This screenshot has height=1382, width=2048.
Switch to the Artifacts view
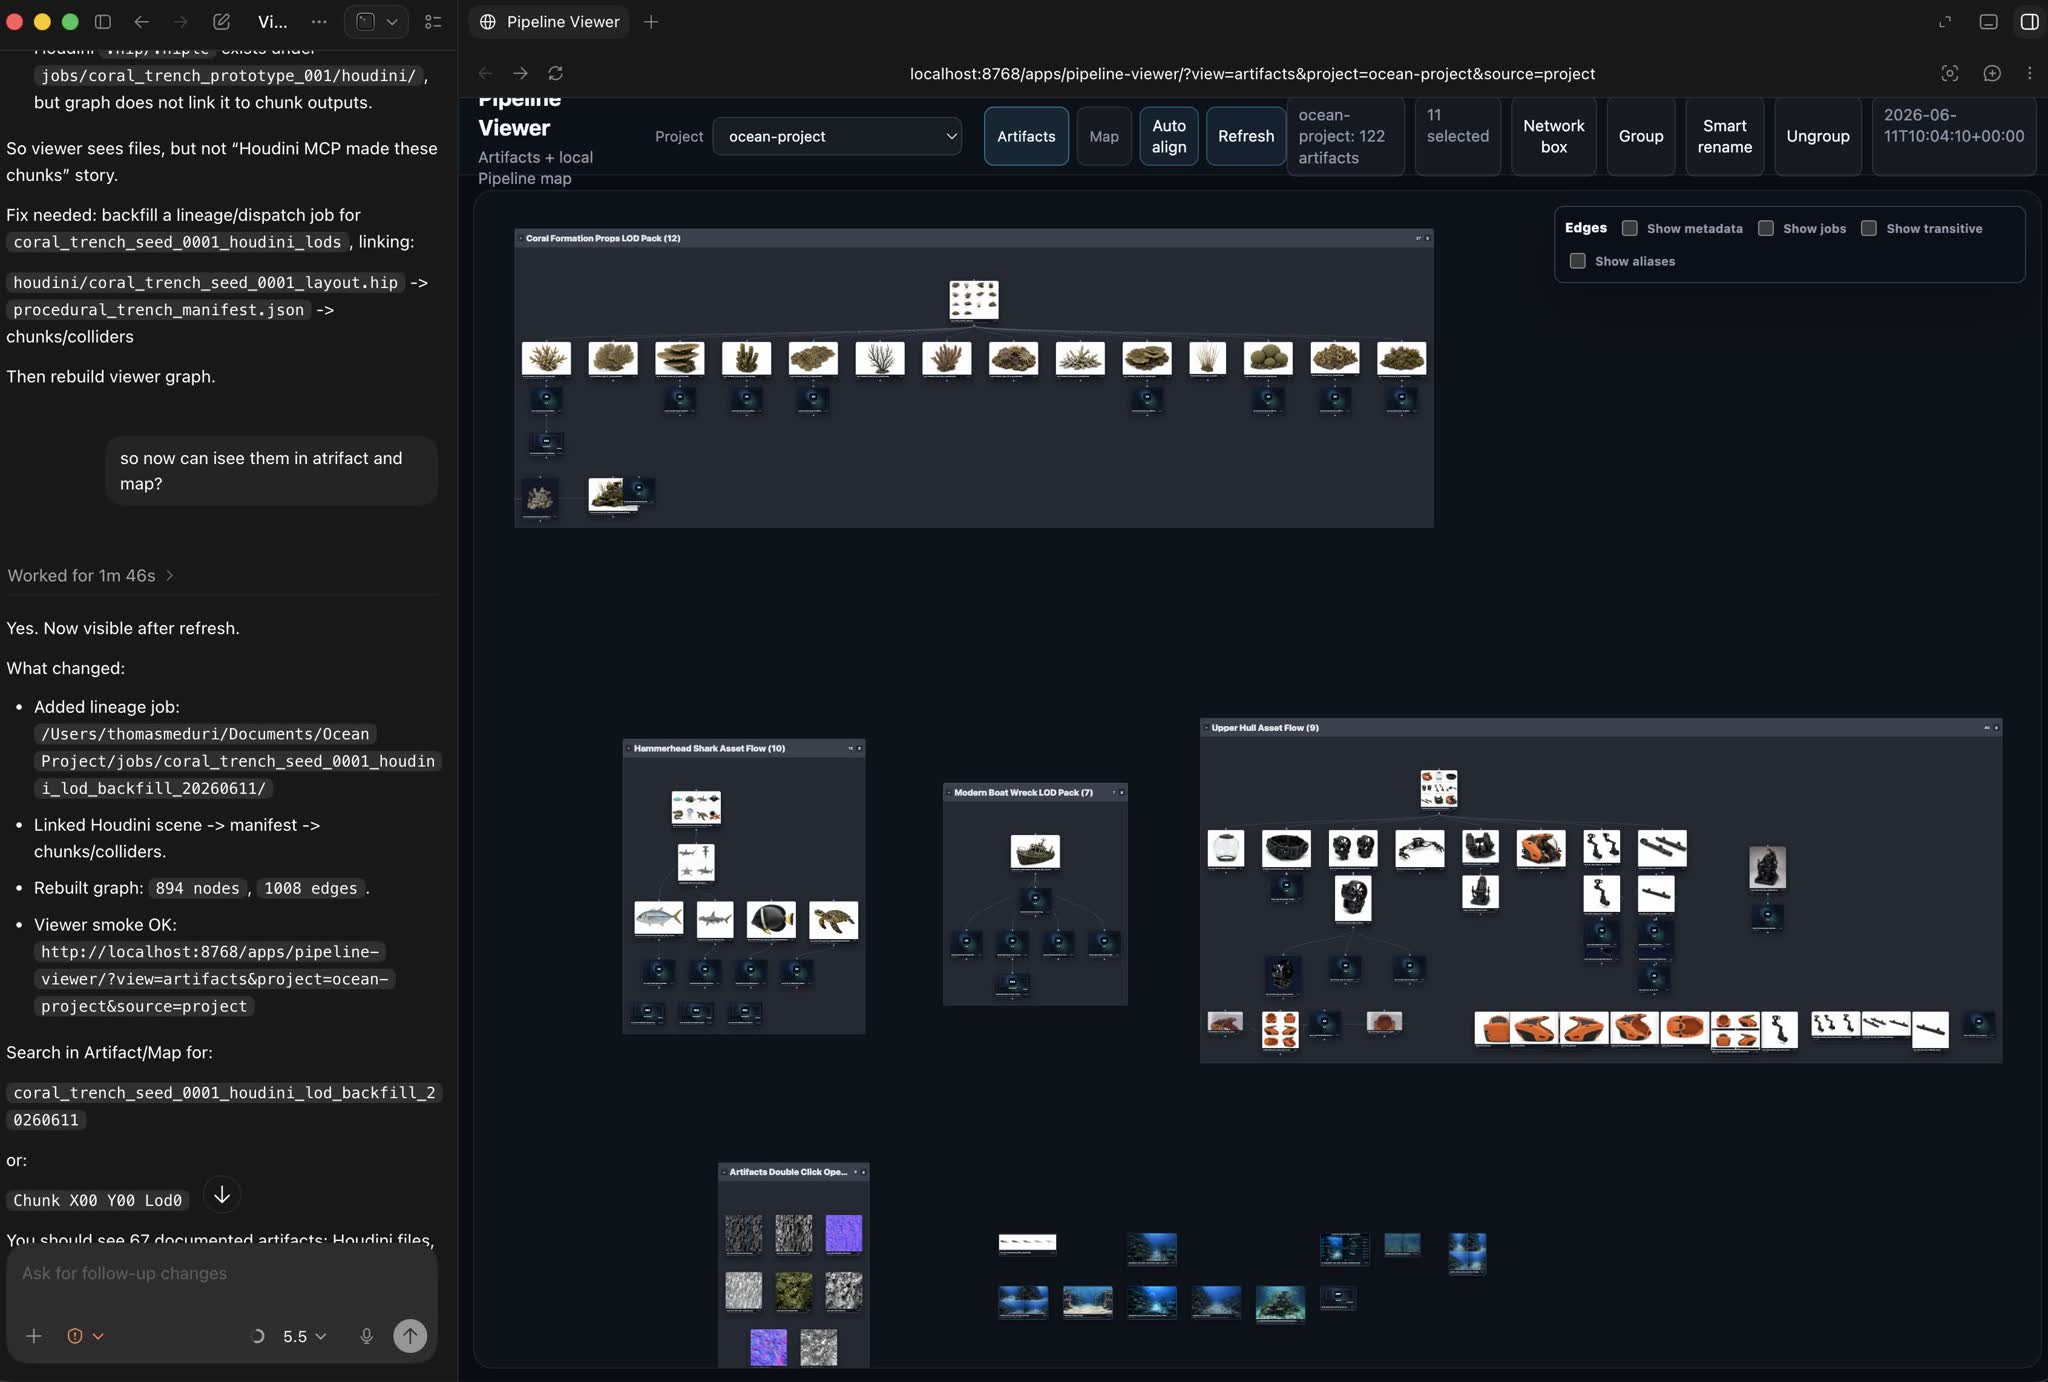coord(1026,136)
